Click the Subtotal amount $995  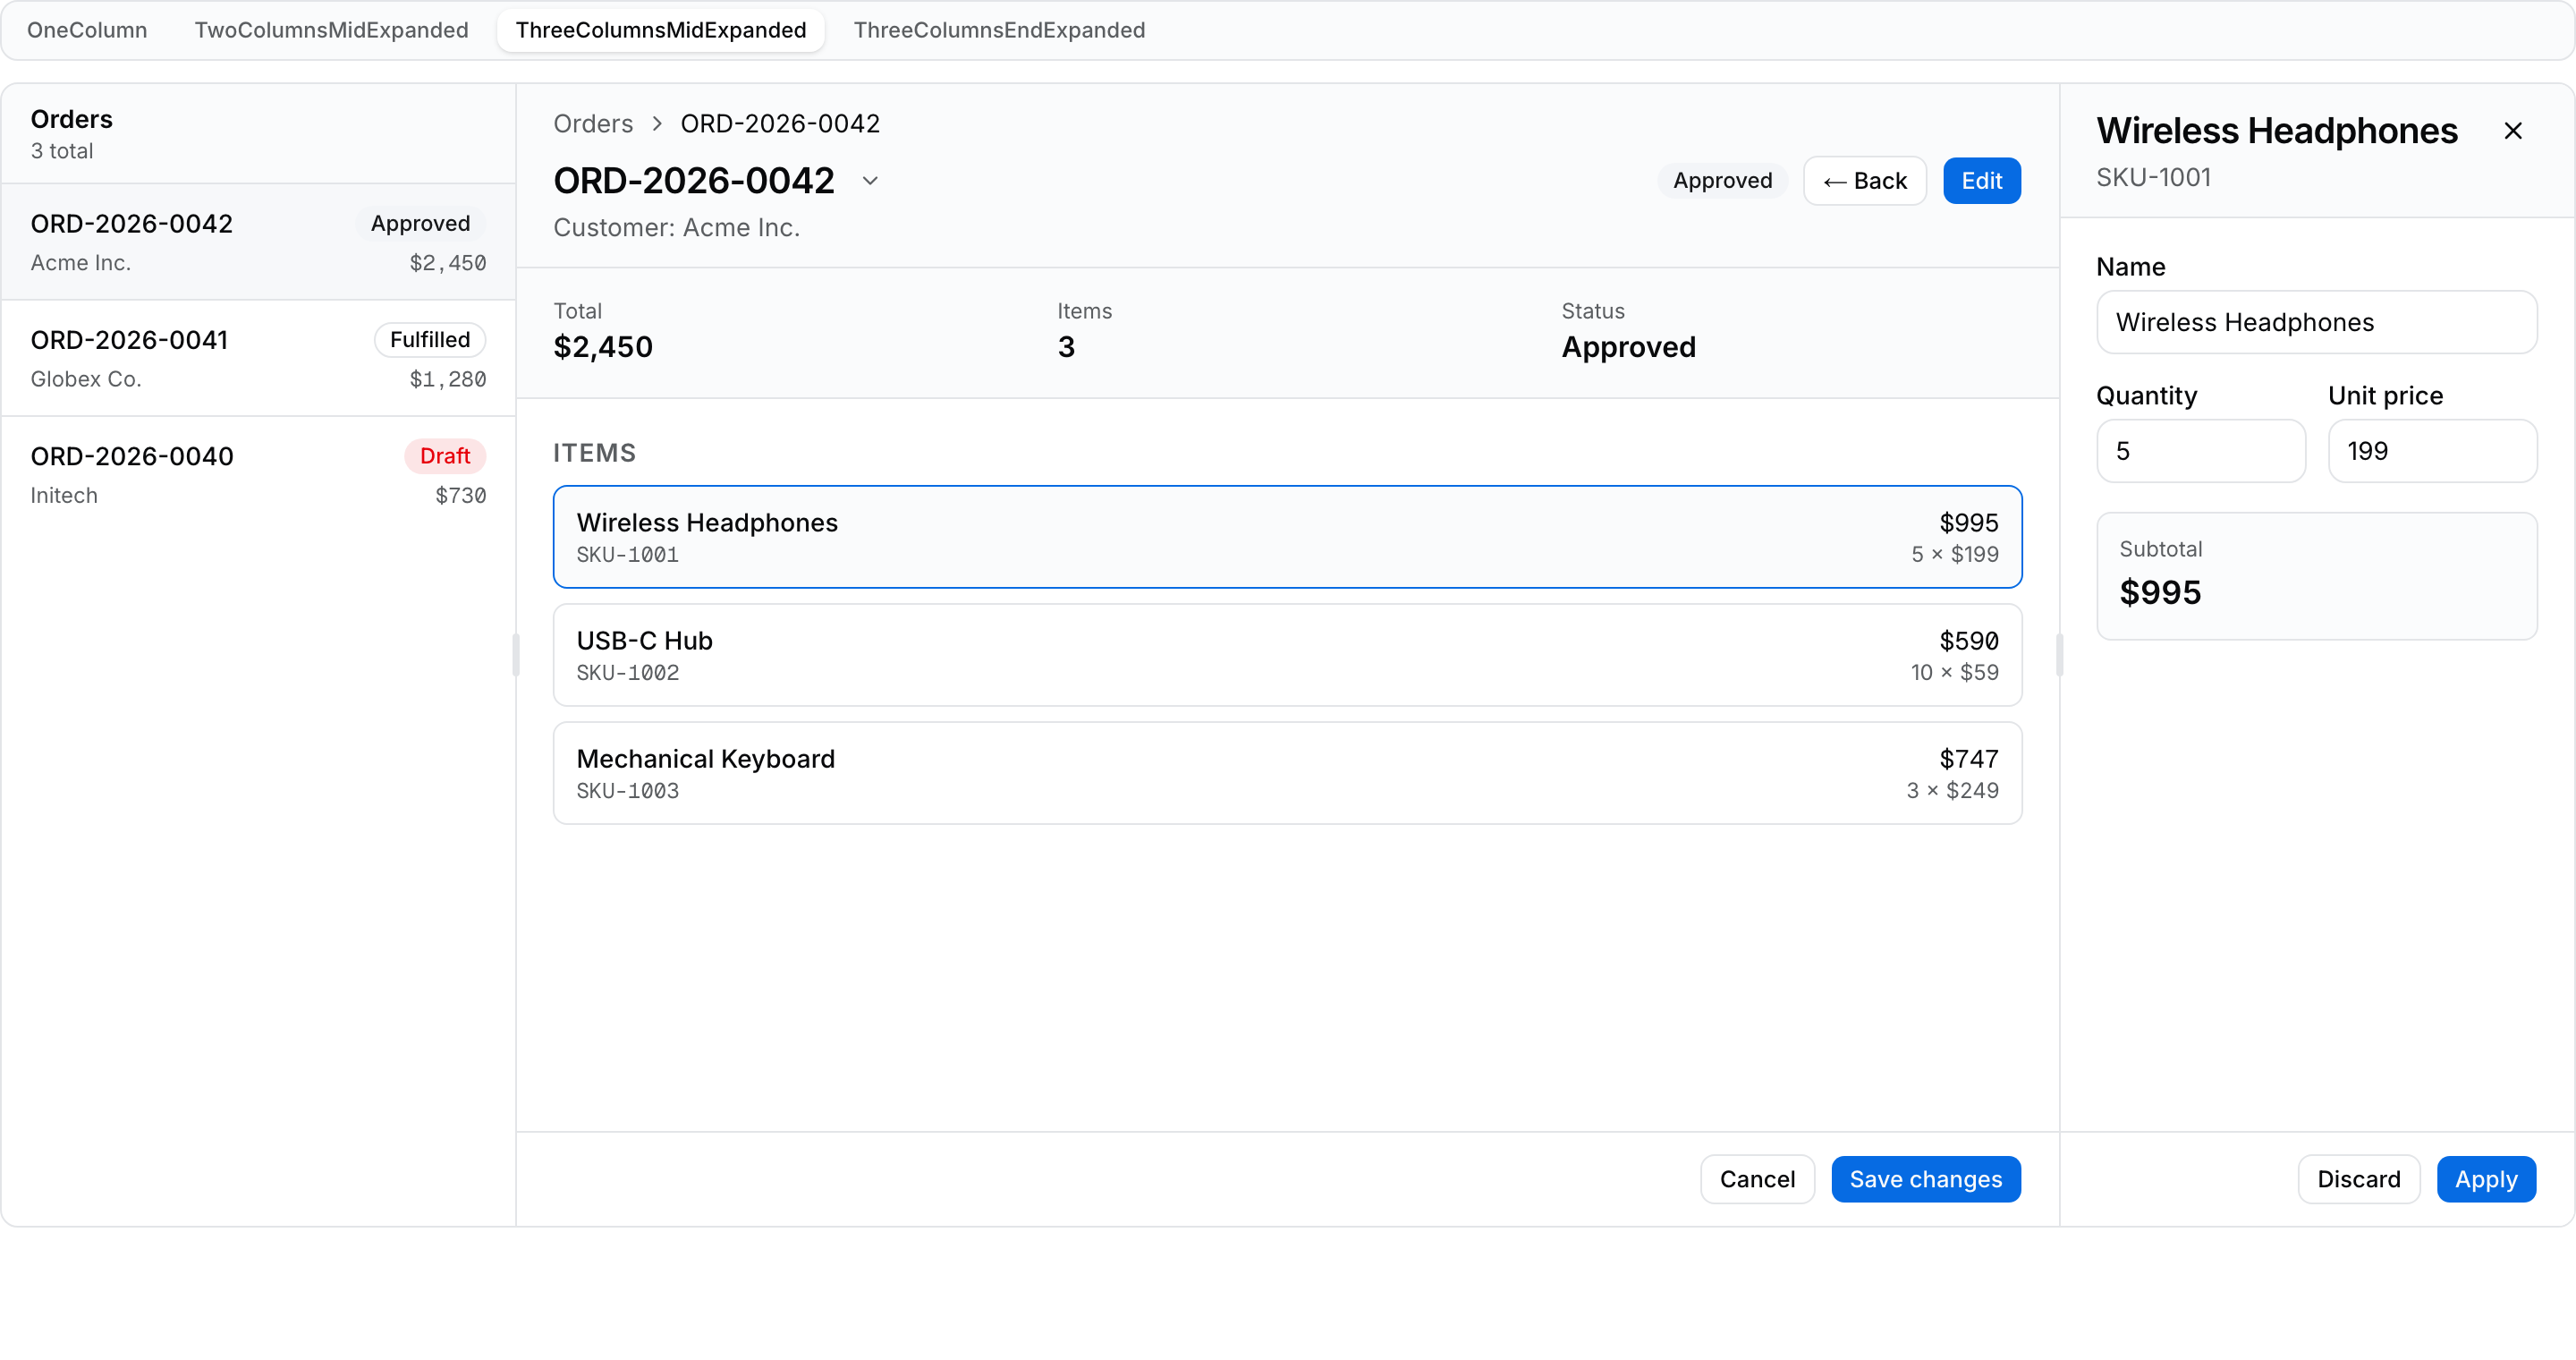2160,592
